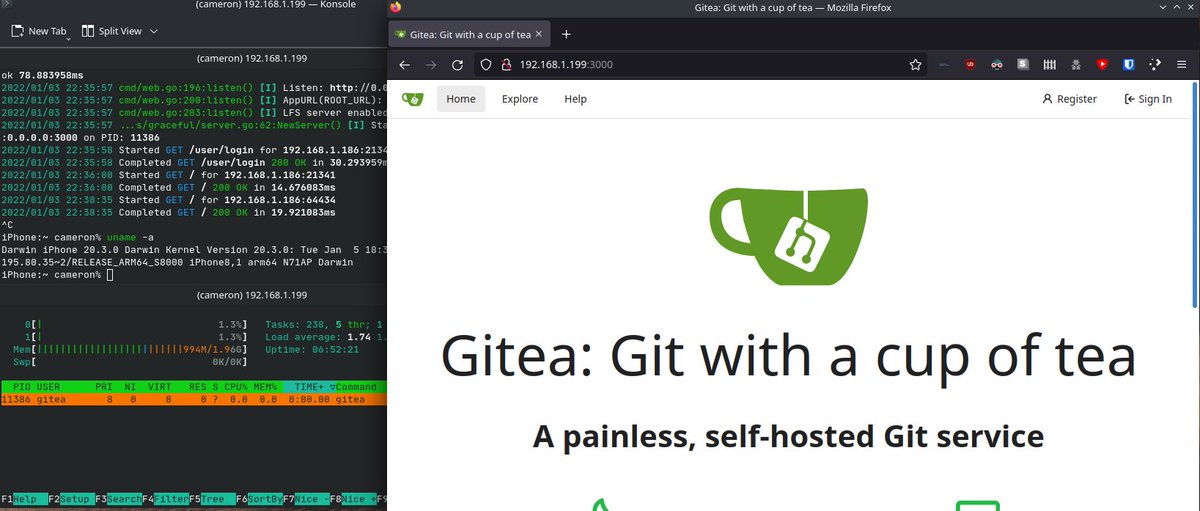The width and height of the screenshot is (1200, 511).
Task: Go back using the Firefox back arrow
Action: click(x=405, y=64)
